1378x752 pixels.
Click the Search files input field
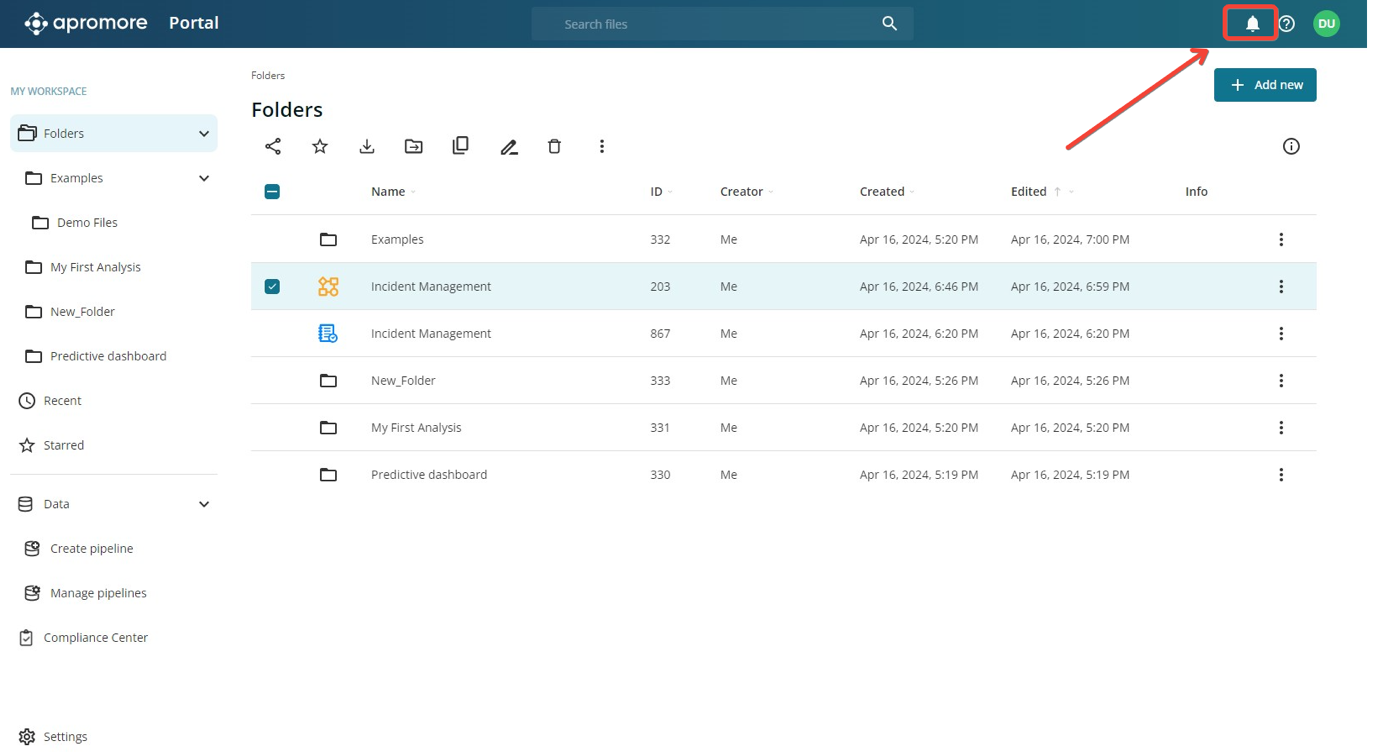click(710, 24)
